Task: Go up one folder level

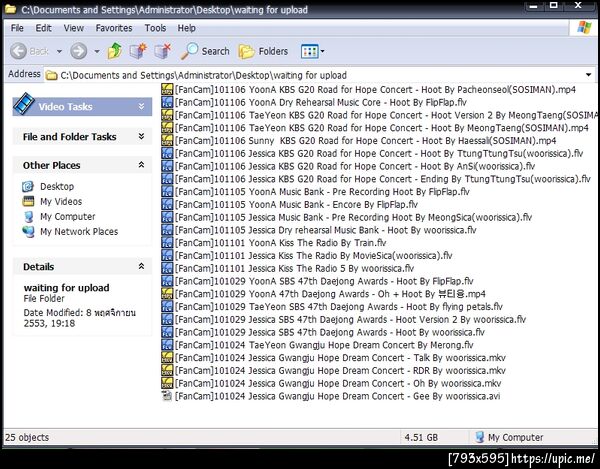Action: click(115, 51)
